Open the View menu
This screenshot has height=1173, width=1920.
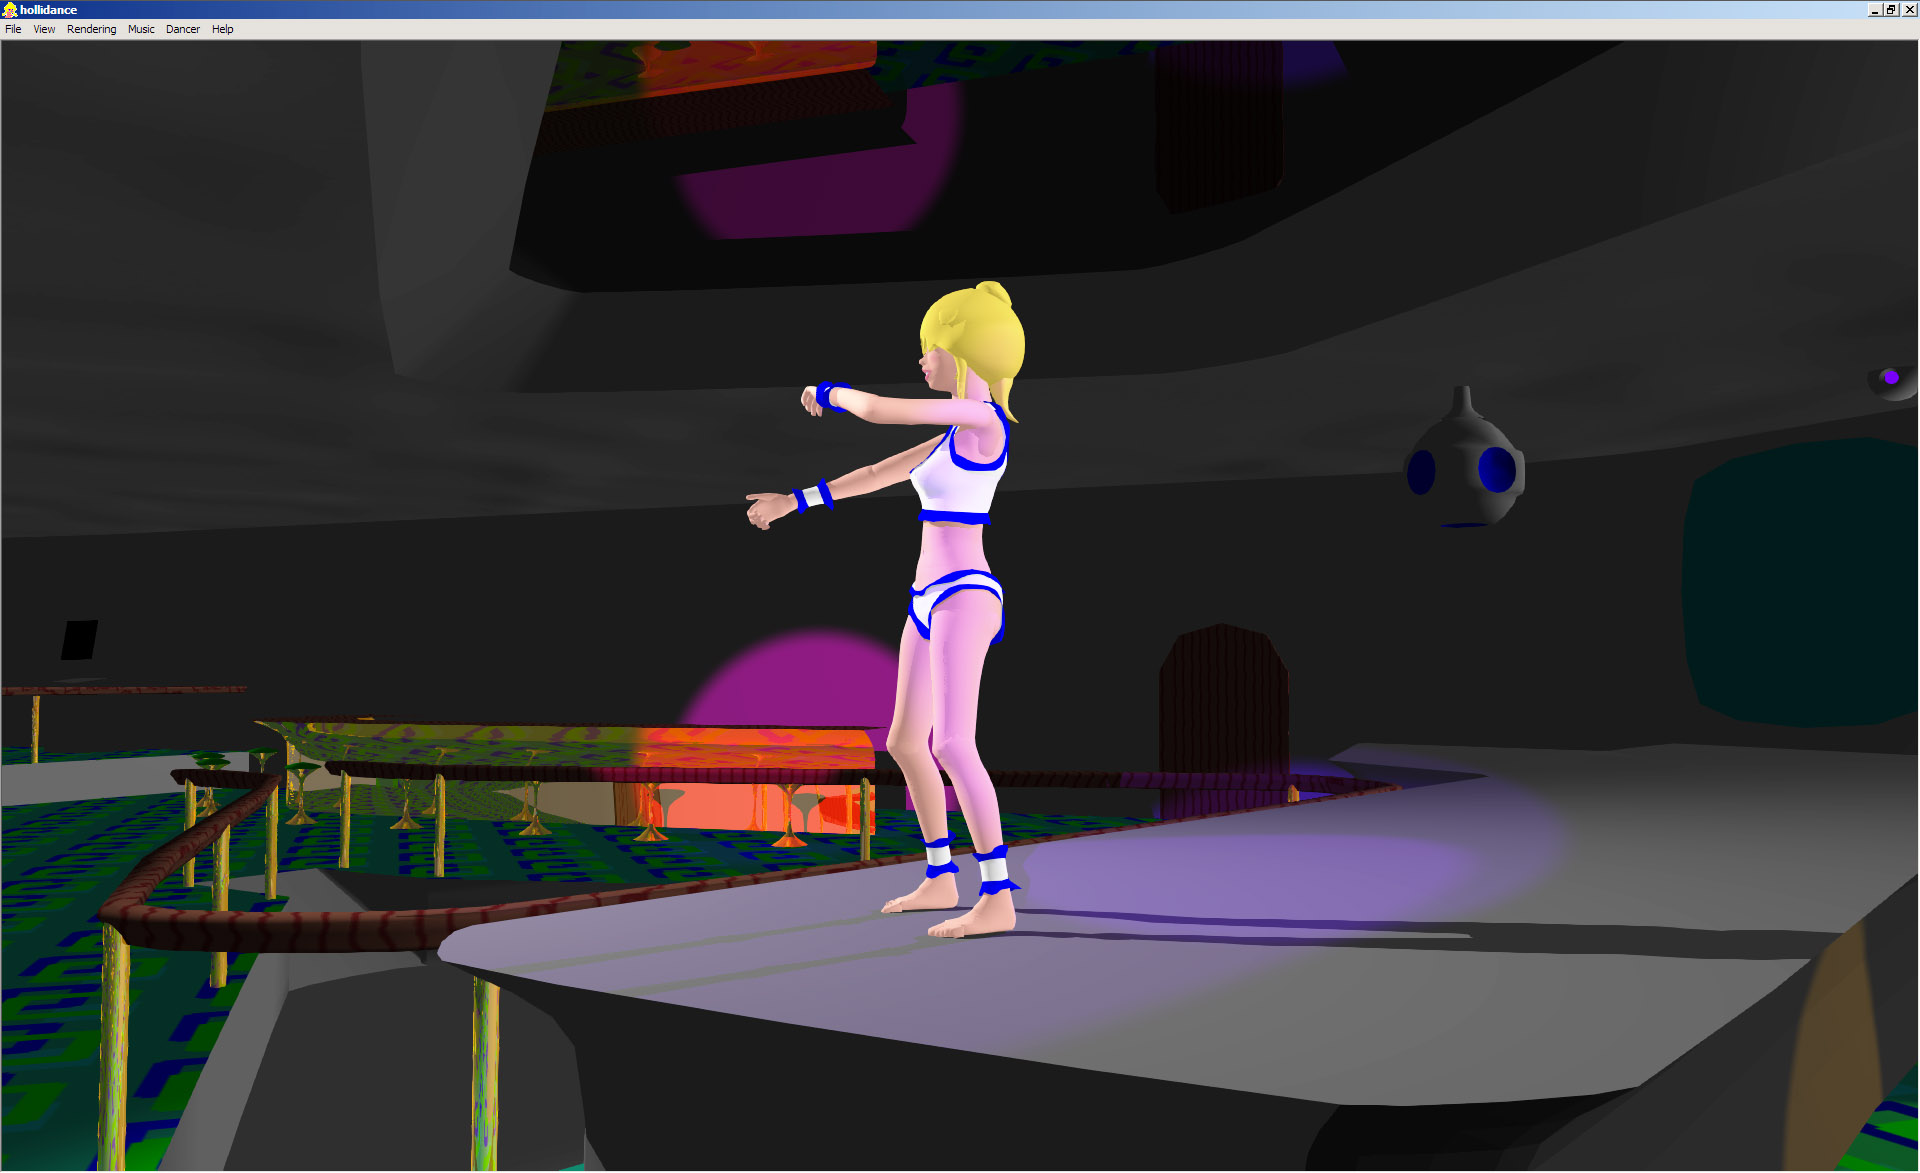[44, 29]
